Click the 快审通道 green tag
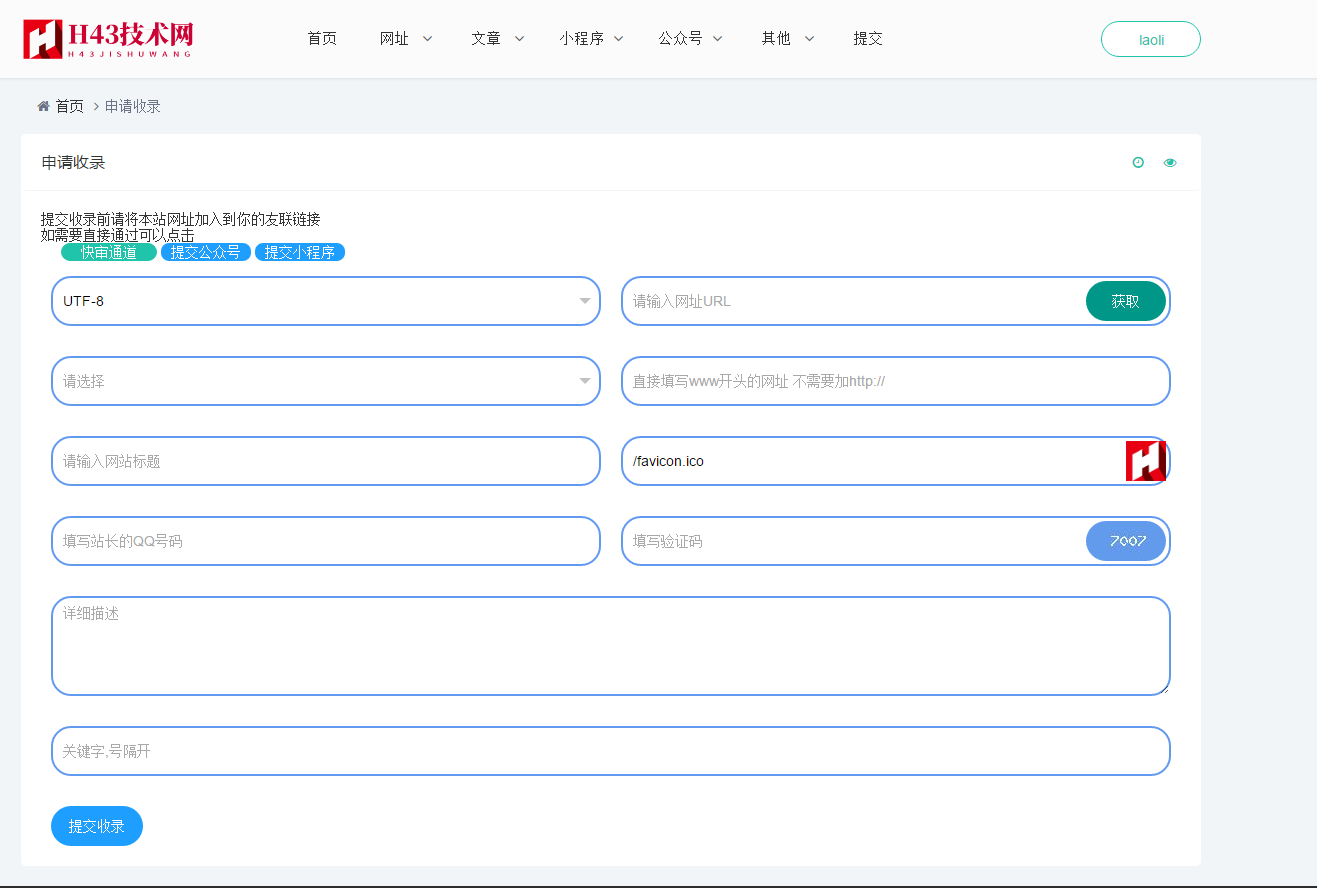 click(109, 253)
